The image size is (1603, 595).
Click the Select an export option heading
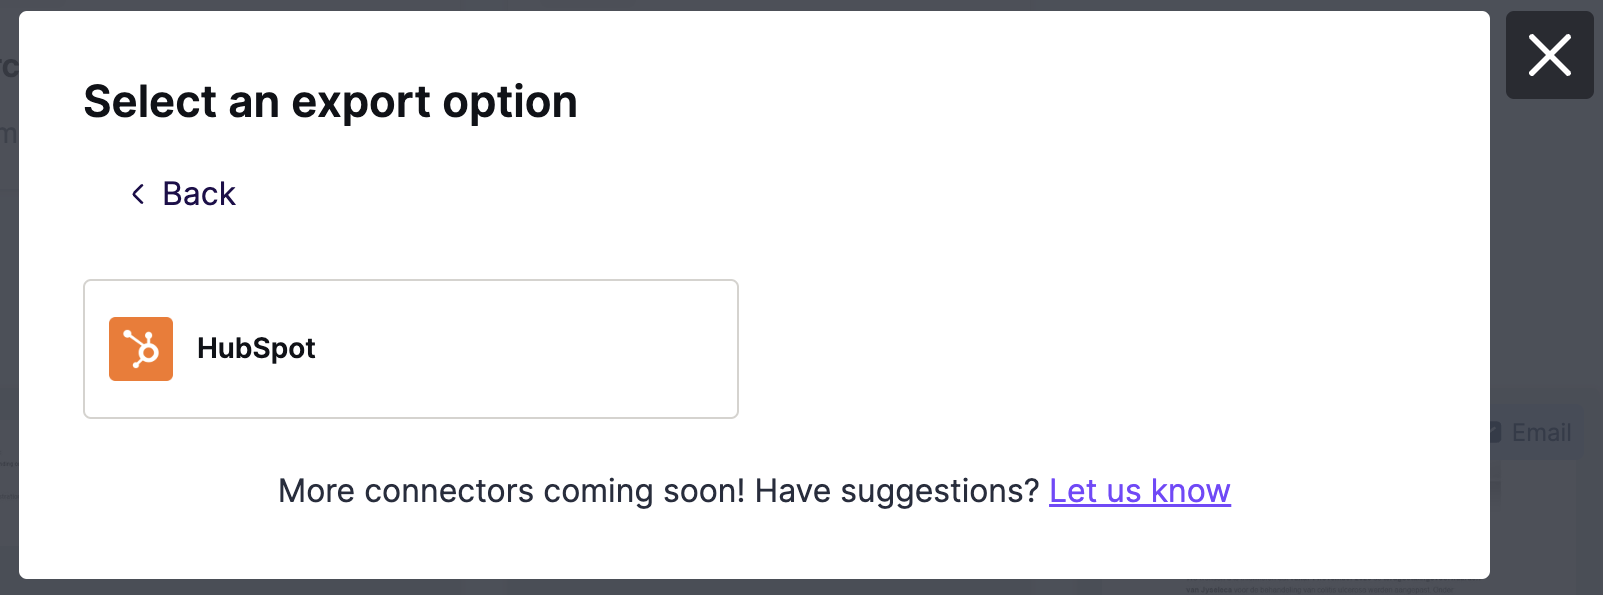pyautogui.click(x=331, y=102)
